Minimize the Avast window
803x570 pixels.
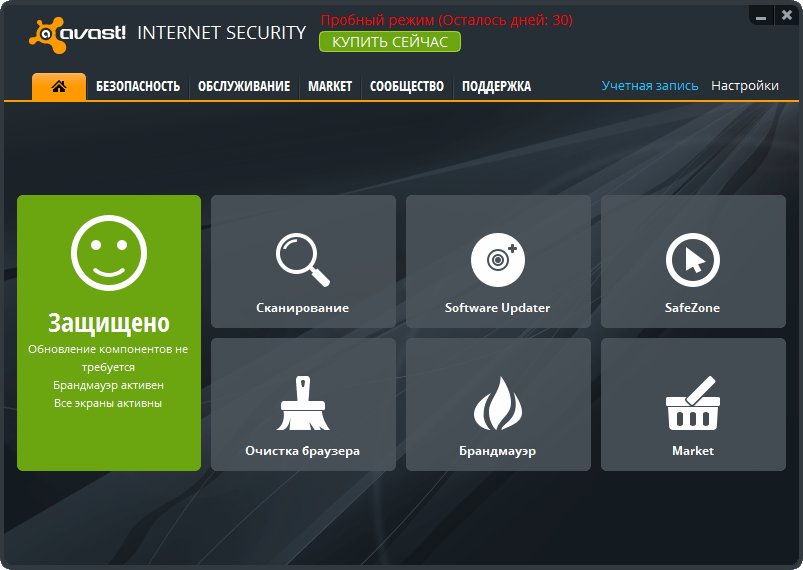point(762,14)
